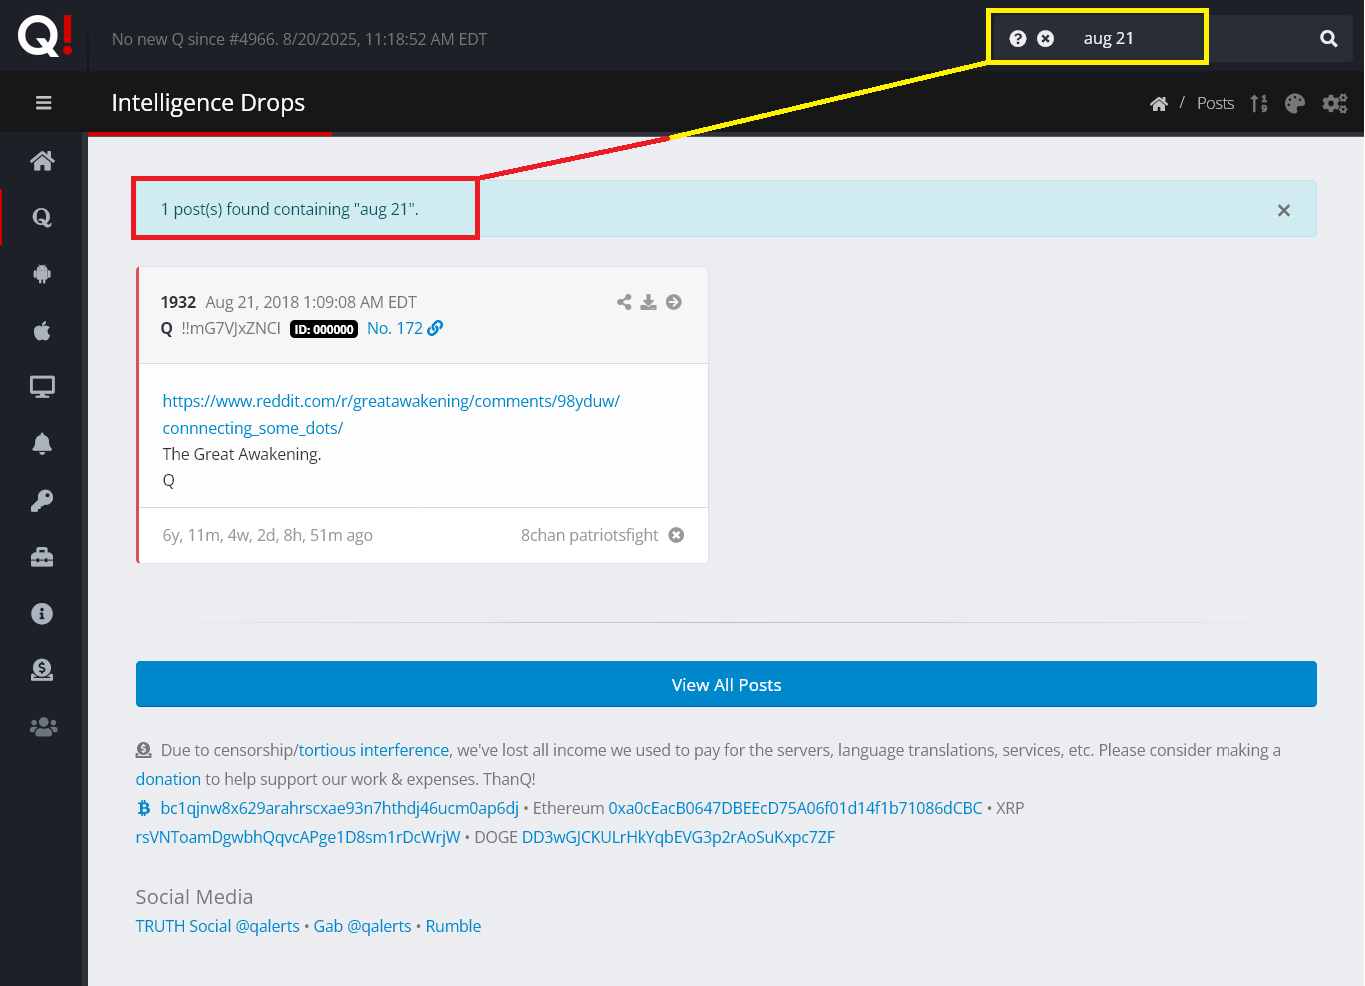Click the "No new Q since #4966" notice
This screenshot has width=1365, height=986.
(299, 39)
